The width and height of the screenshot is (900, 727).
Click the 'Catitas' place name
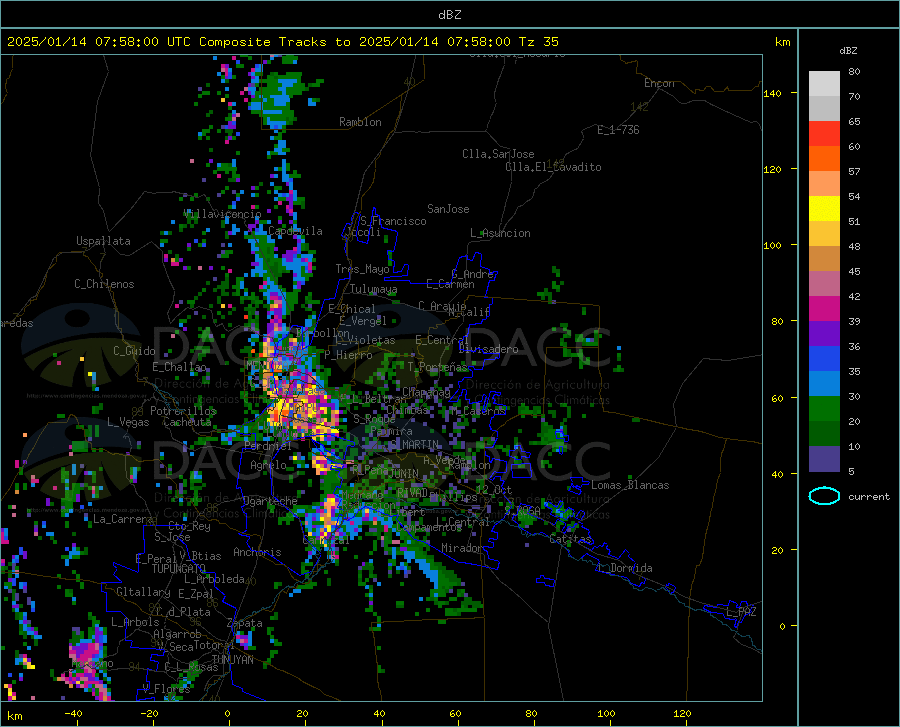point(571,539)
